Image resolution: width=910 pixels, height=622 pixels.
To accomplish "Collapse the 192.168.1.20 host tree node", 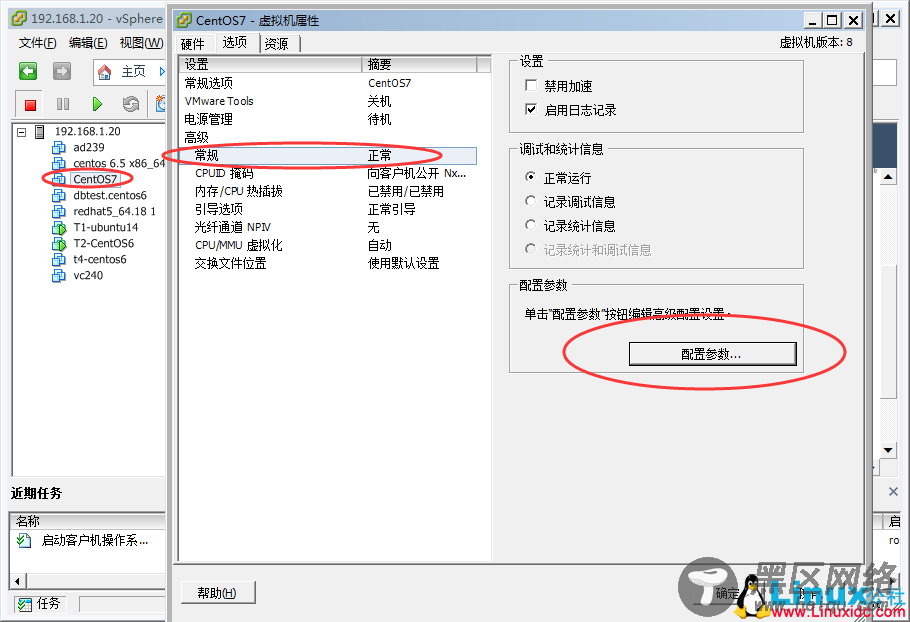I will 21,132.
